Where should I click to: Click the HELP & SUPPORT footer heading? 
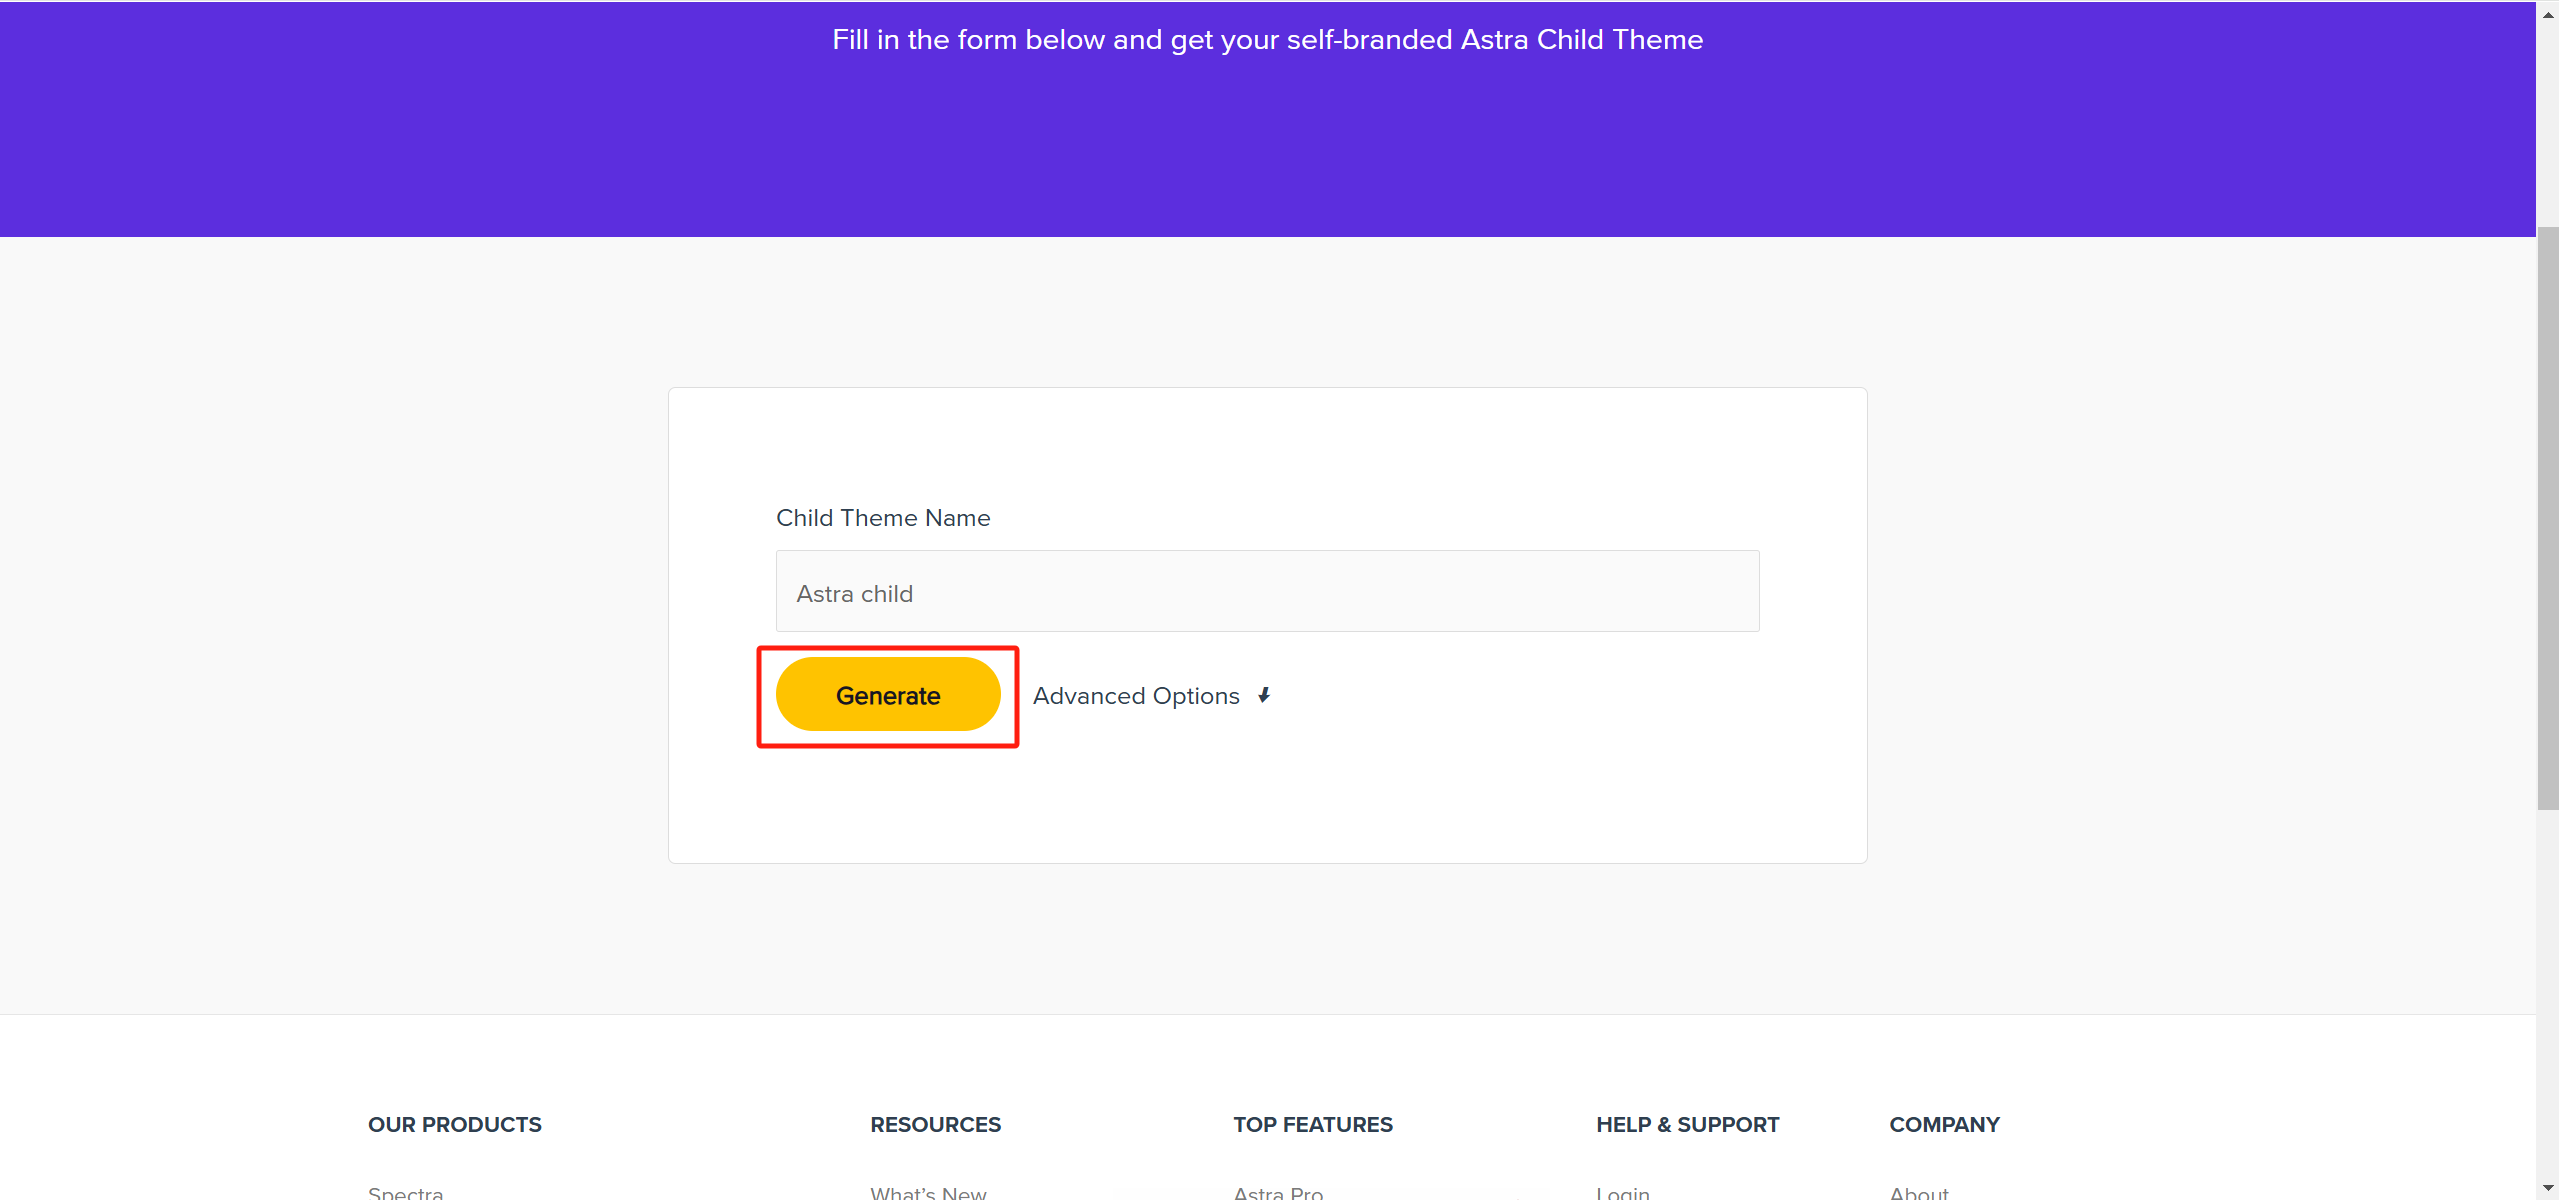click(x=1686, y=1124)
